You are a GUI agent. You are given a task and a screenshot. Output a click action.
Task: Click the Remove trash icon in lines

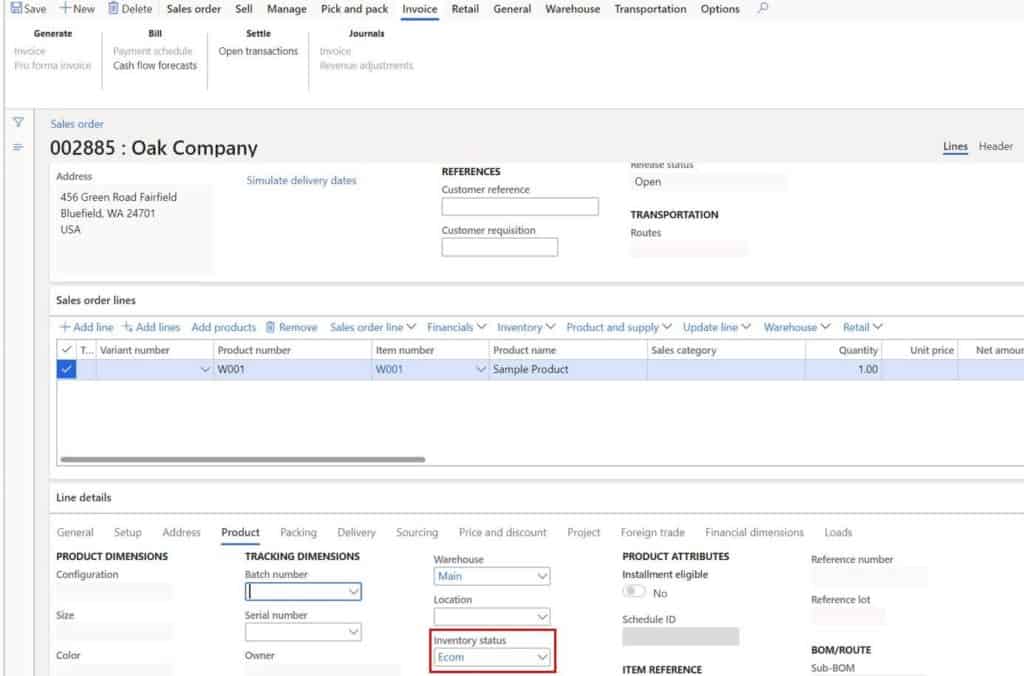click(270, 327)
